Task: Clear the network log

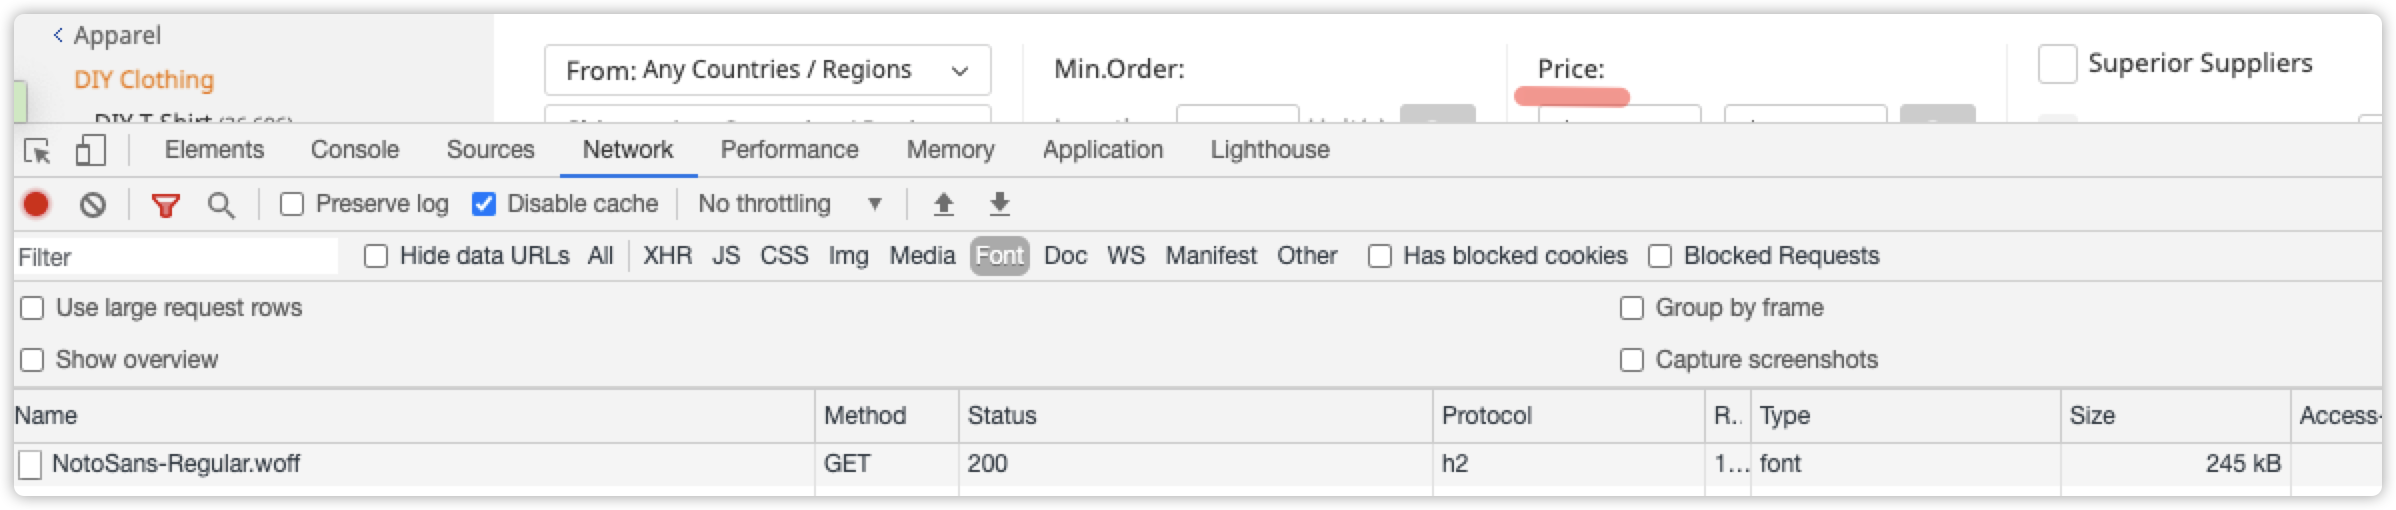Action: pyautogui.click(x=93, y=205)
